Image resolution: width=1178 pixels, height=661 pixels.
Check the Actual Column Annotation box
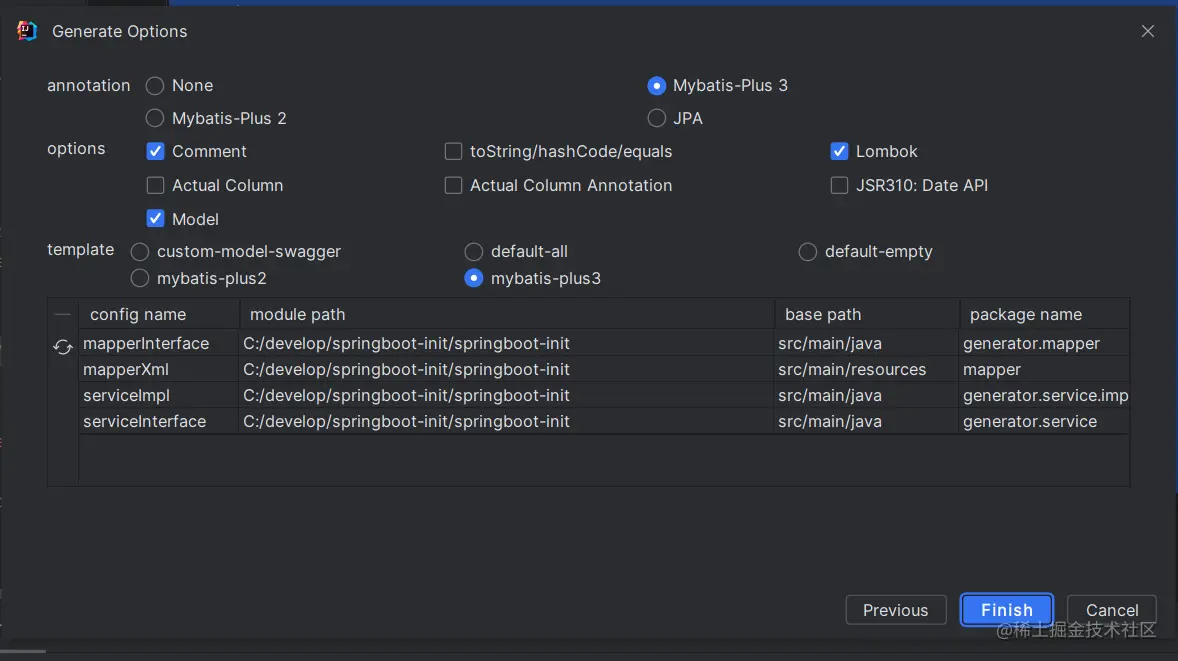[x=453, y=185]
